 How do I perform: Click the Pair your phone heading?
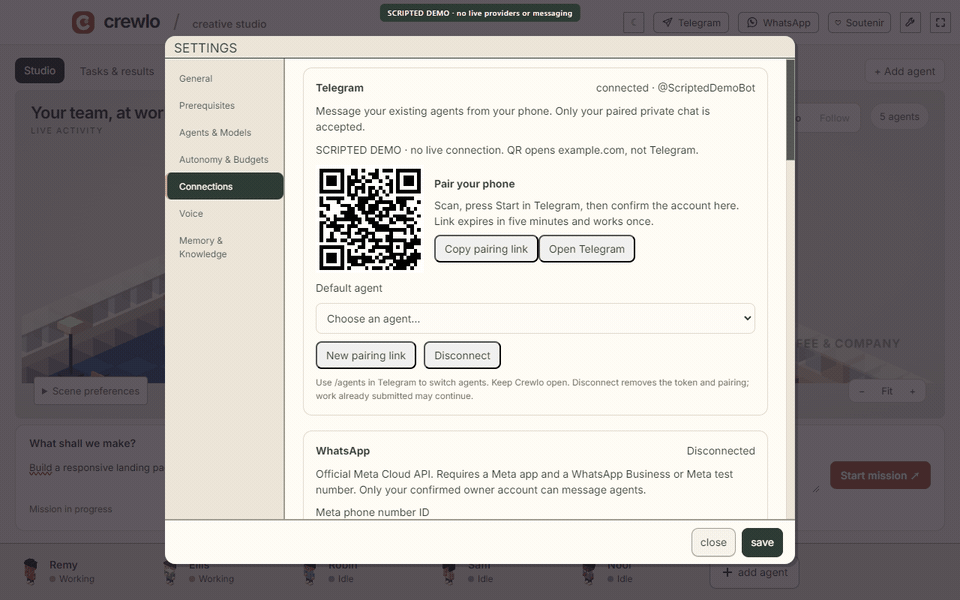click(x=474, y=184)
